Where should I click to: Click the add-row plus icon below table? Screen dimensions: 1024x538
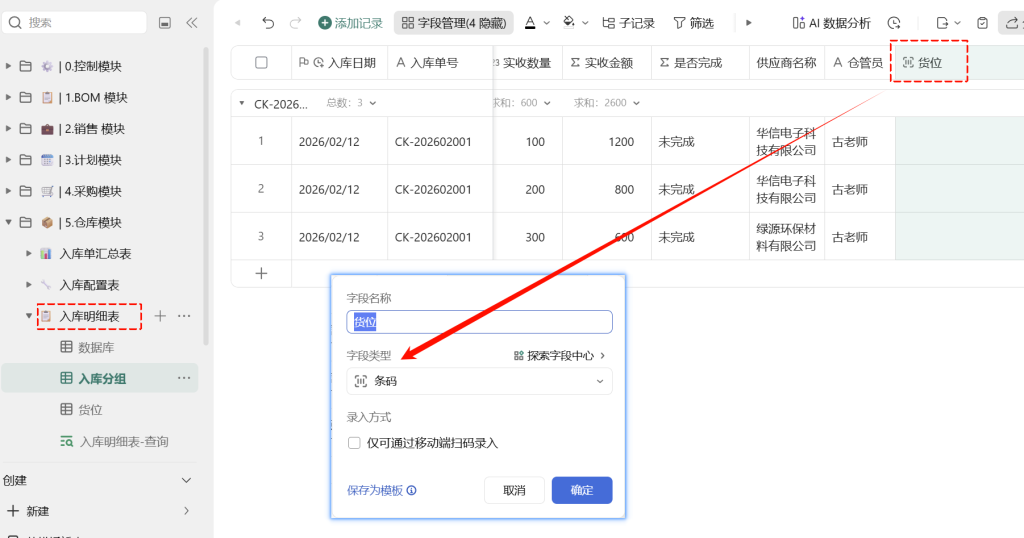pyautogui.click(x=261, y=274)
